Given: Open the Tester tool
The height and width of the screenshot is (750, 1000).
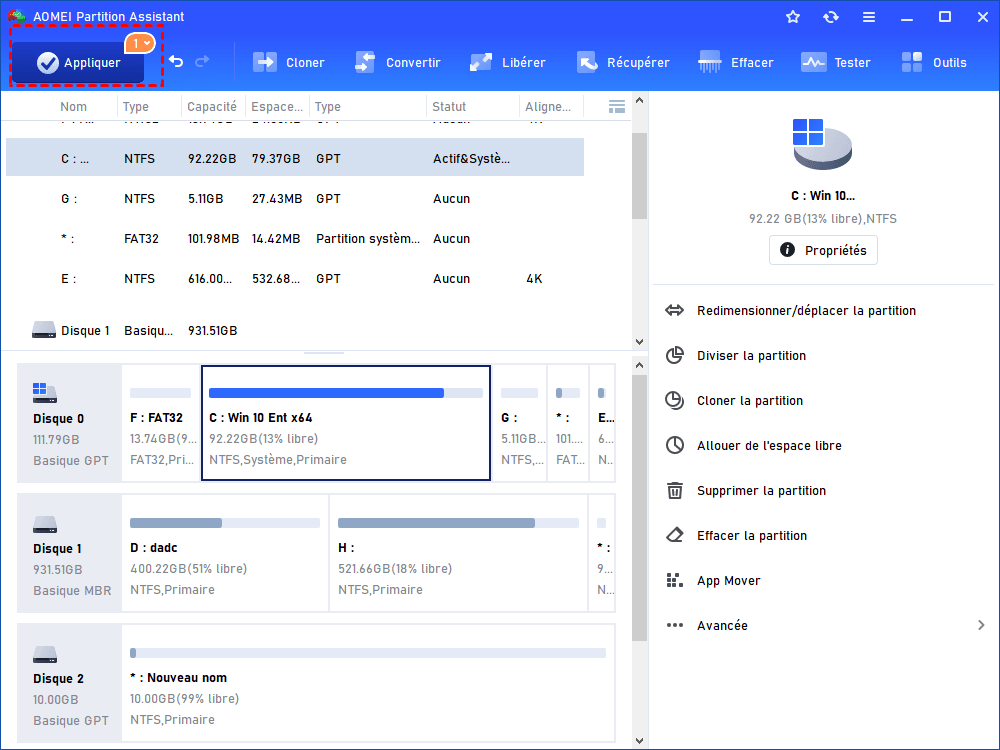Looking at the screenshot, I should pyautogui.click(x=836, y=63).
